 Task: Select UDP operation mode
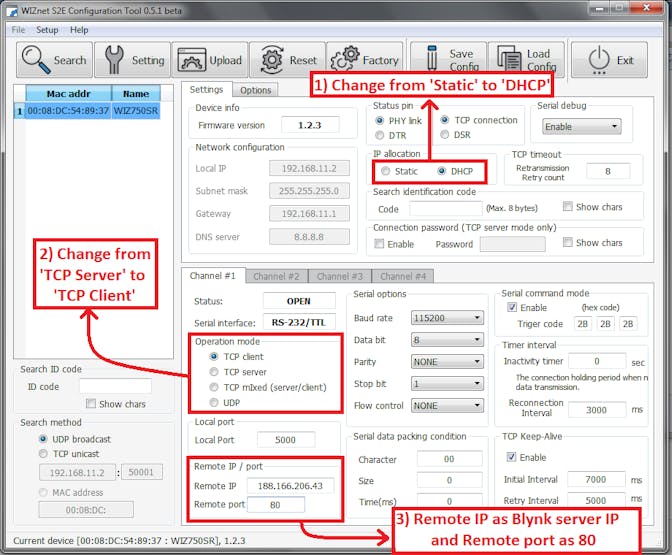pyautogui.click(x=214, y=402)
